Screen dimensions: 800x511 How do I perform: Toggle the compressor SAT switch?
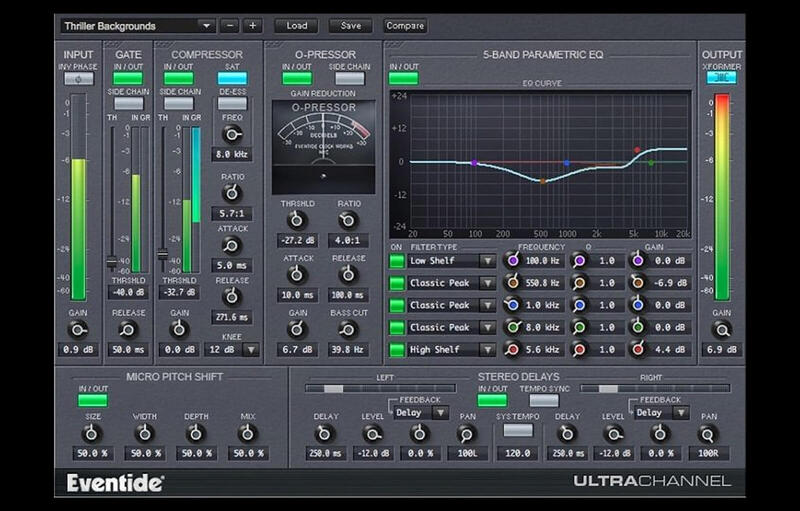point(232,79)
